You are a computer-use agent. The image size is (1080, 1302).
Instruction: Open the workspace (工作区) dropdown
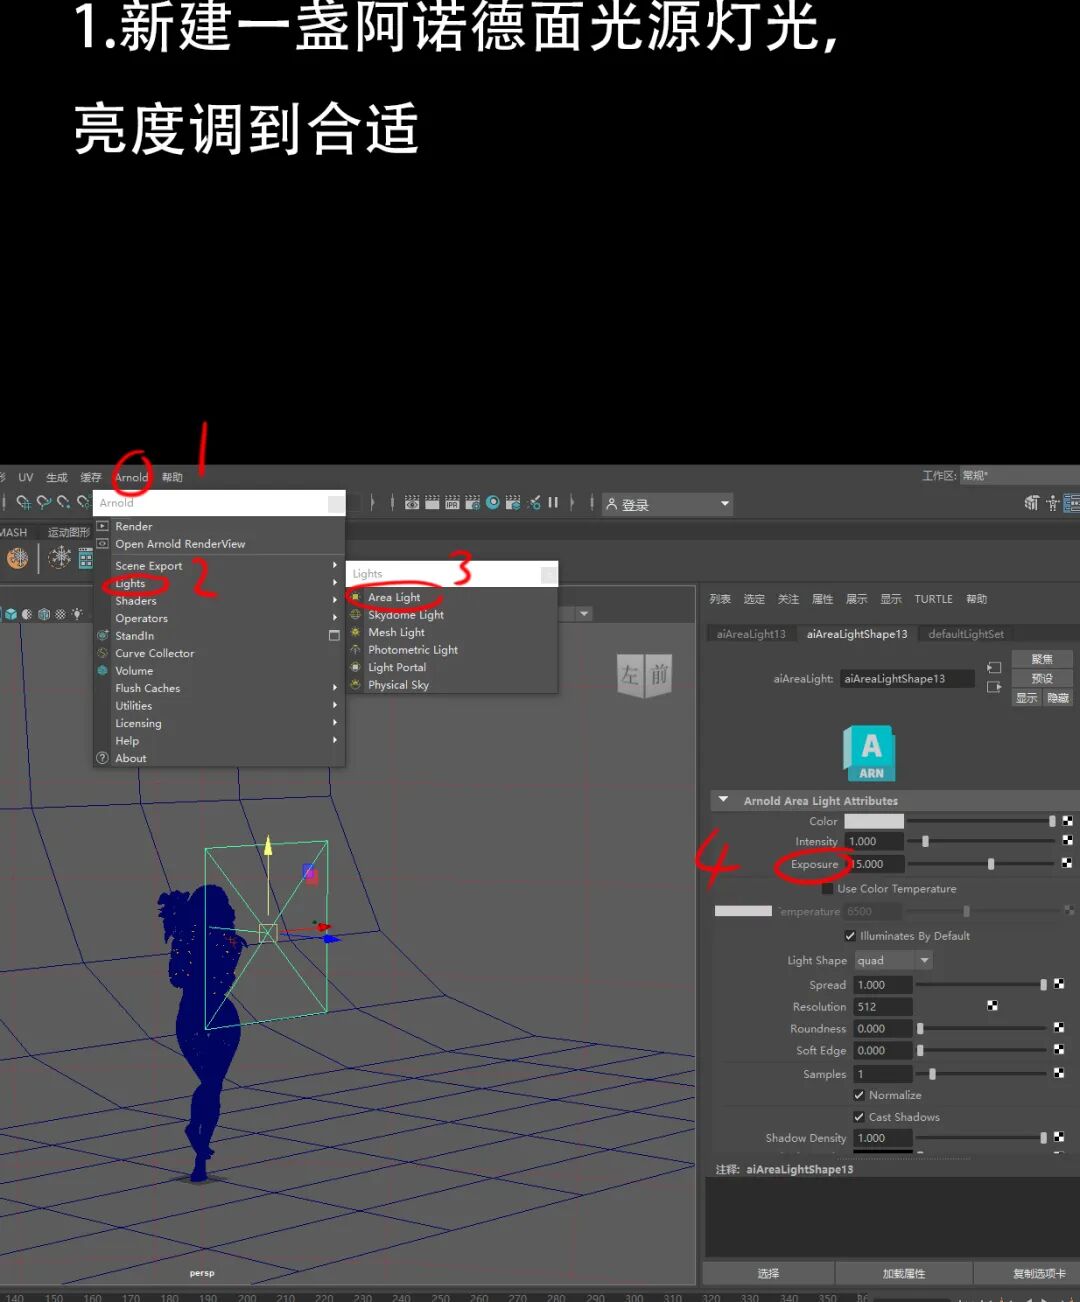pos(1020,476)
